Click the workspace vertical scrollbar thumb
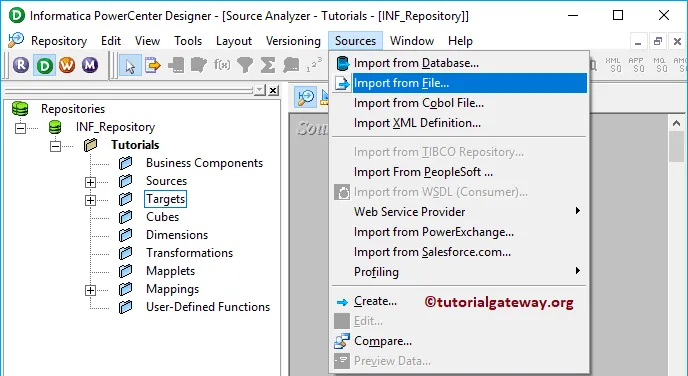This screenshot has width=688, height=376. (x=676, y=147)
